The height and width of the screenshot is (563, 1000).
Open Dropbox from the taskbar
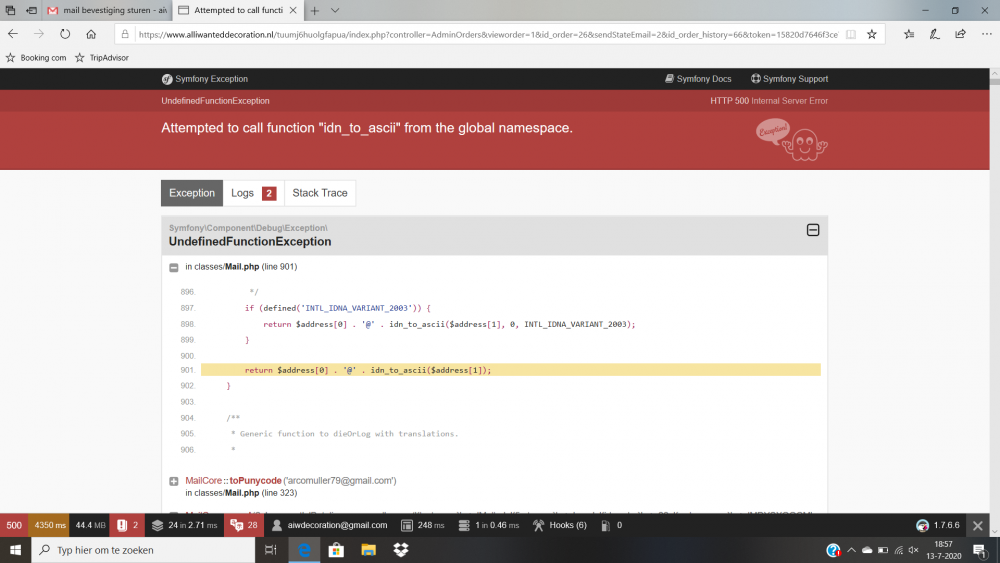pos(401,550)
